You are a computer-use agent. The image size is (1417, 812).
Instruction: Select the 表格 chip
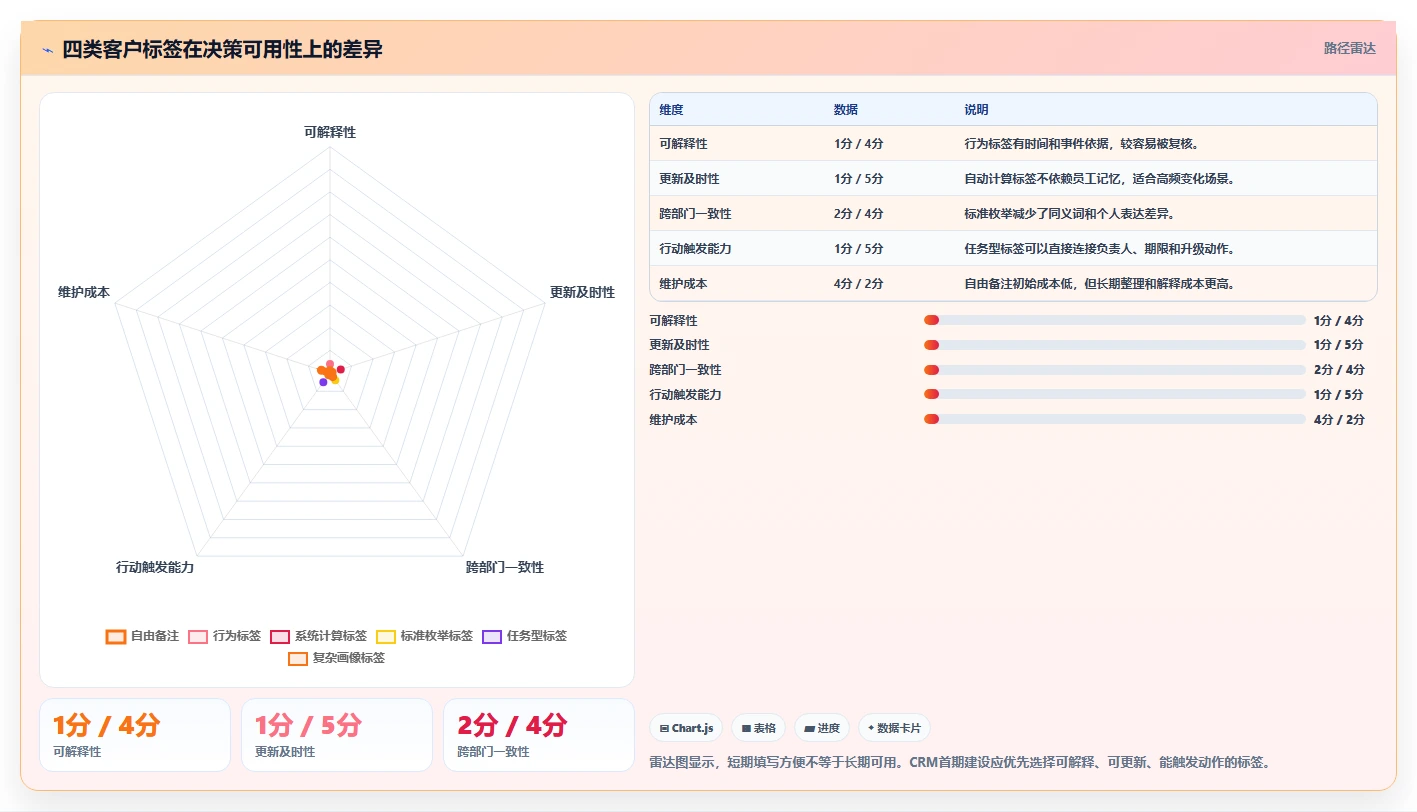coord(759,728)
